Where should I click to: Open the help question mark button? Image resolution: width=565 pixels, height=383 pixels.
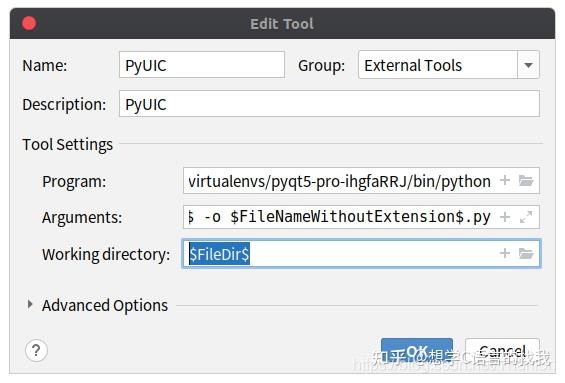[36, 350]
